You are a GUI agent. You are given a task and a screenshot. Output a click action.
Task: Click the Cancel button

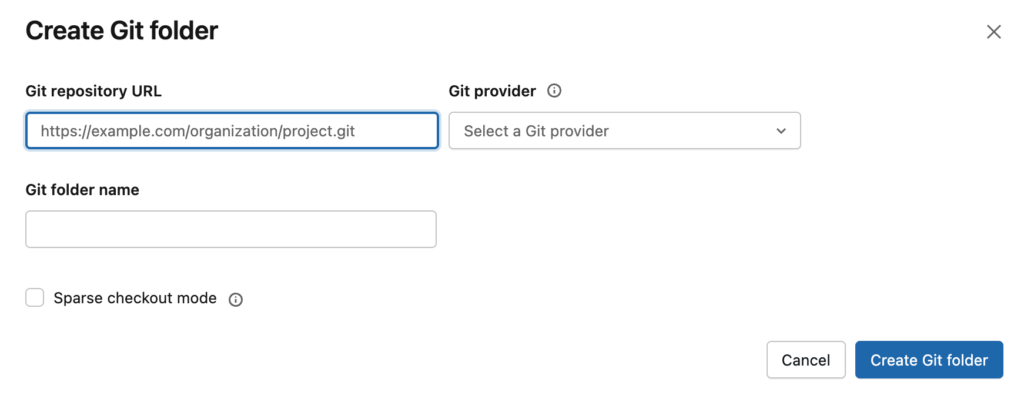[806, 360]
